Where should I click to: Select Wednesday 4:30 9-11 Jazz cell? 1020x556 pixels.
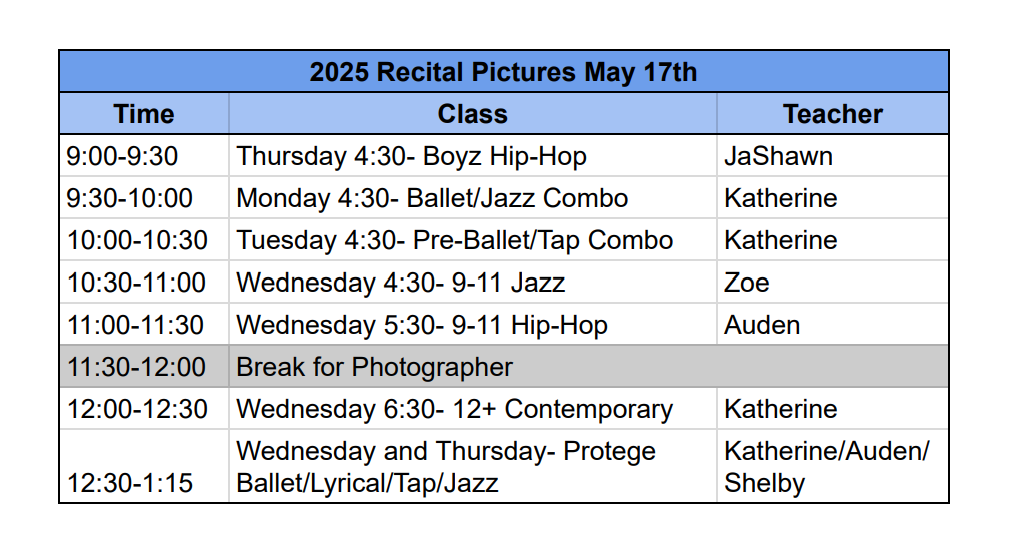pyautogui.click(x=400, y=283)
